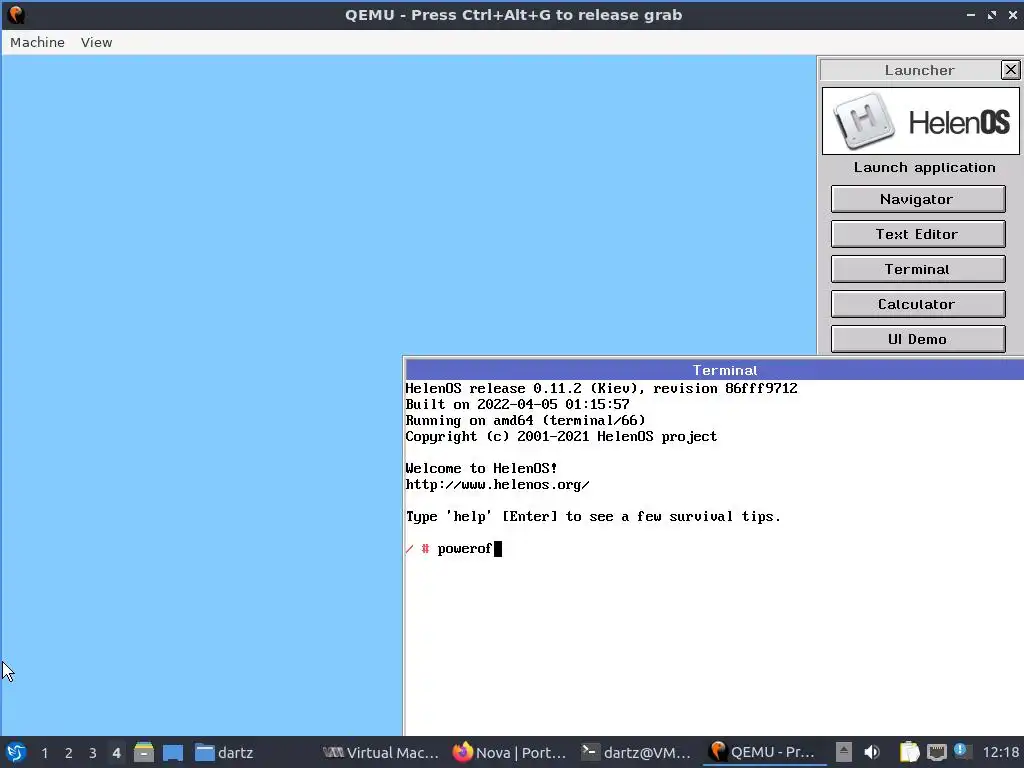Click the HelenOS logo image

[x=920, y=121]
